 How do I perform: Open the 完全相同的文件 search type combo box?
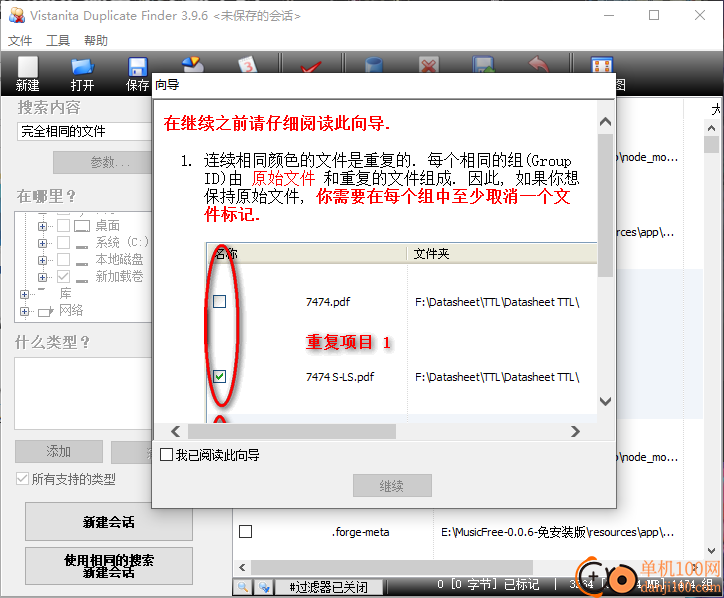85,132
